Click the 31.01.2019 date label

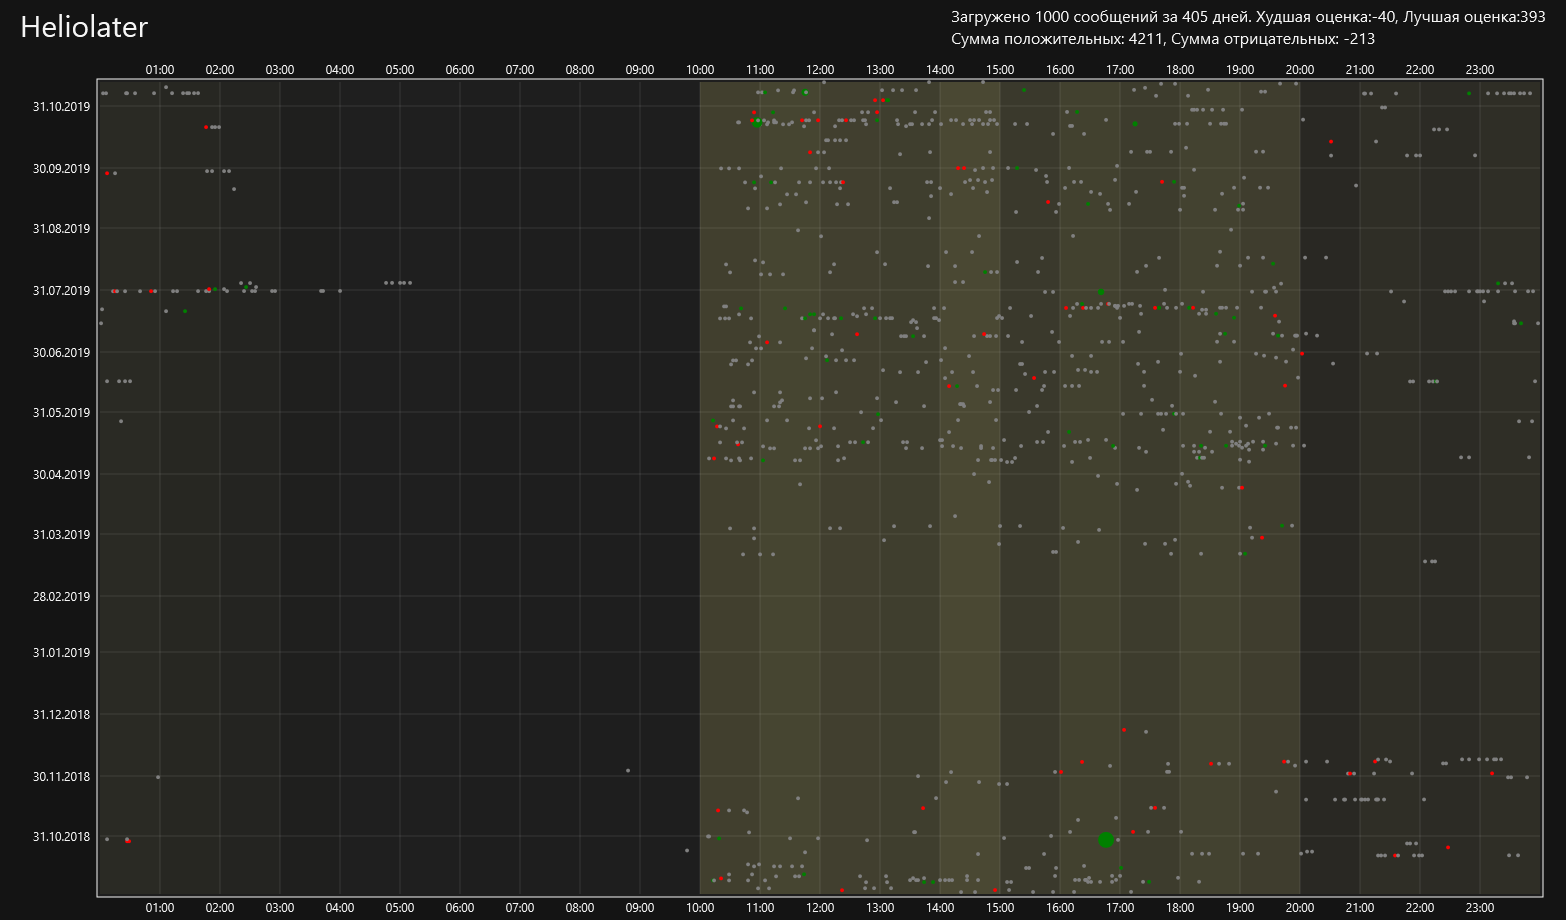point(61,652)
